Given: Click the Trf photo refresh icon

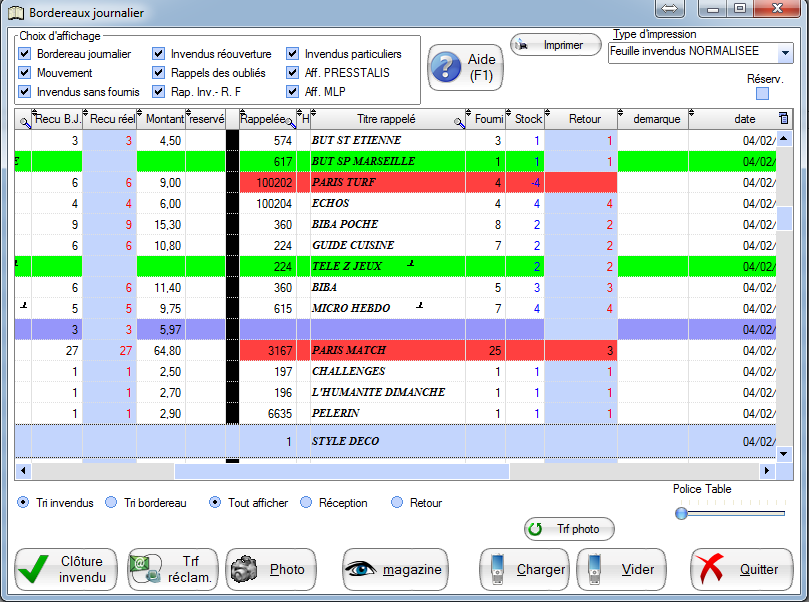Looking at the screenshot, I should [x=536, y=529].
